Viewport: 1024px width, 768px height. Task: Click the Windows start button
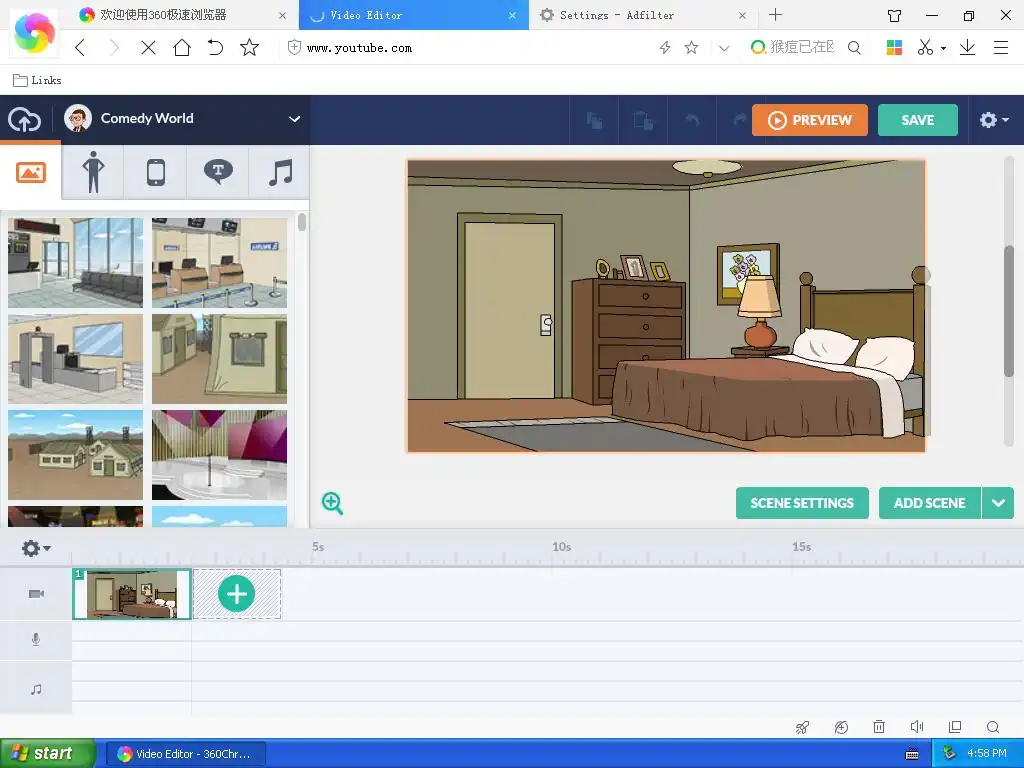pos(47,754)
